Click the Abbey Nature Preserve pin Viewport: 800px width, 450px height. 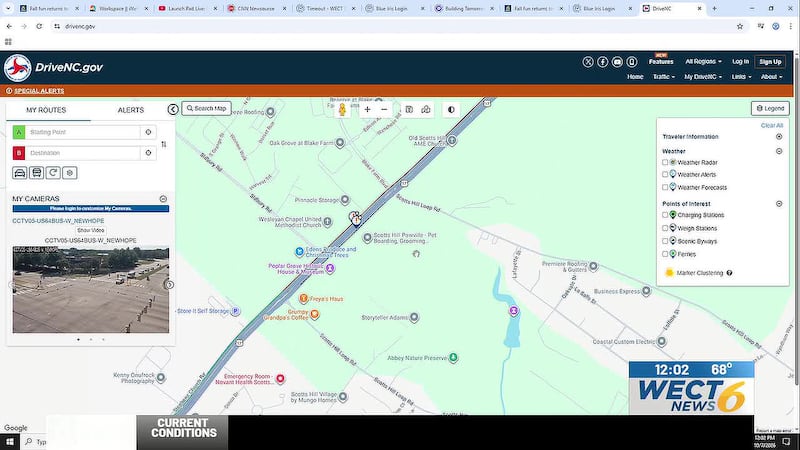[x=453, y=358]
